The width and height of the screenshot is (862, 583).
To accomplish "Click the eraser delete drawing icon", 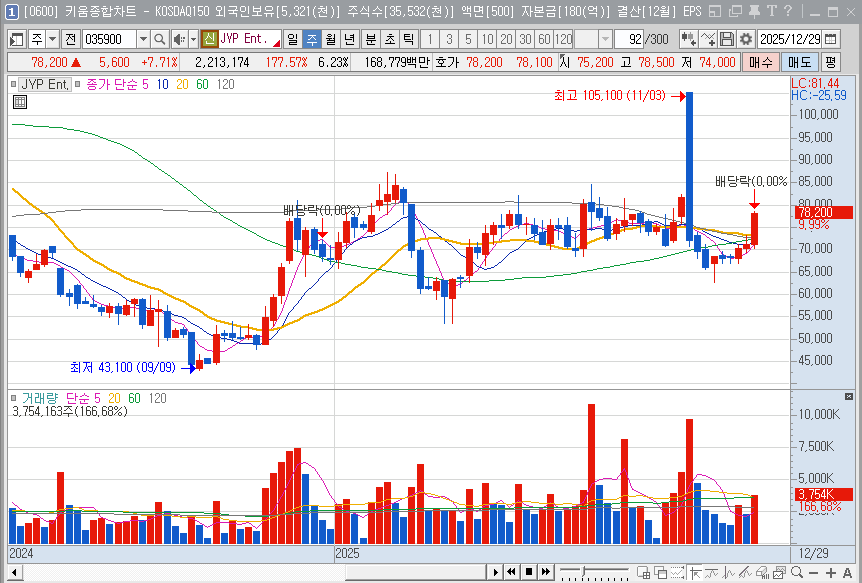I will point(762,573).
